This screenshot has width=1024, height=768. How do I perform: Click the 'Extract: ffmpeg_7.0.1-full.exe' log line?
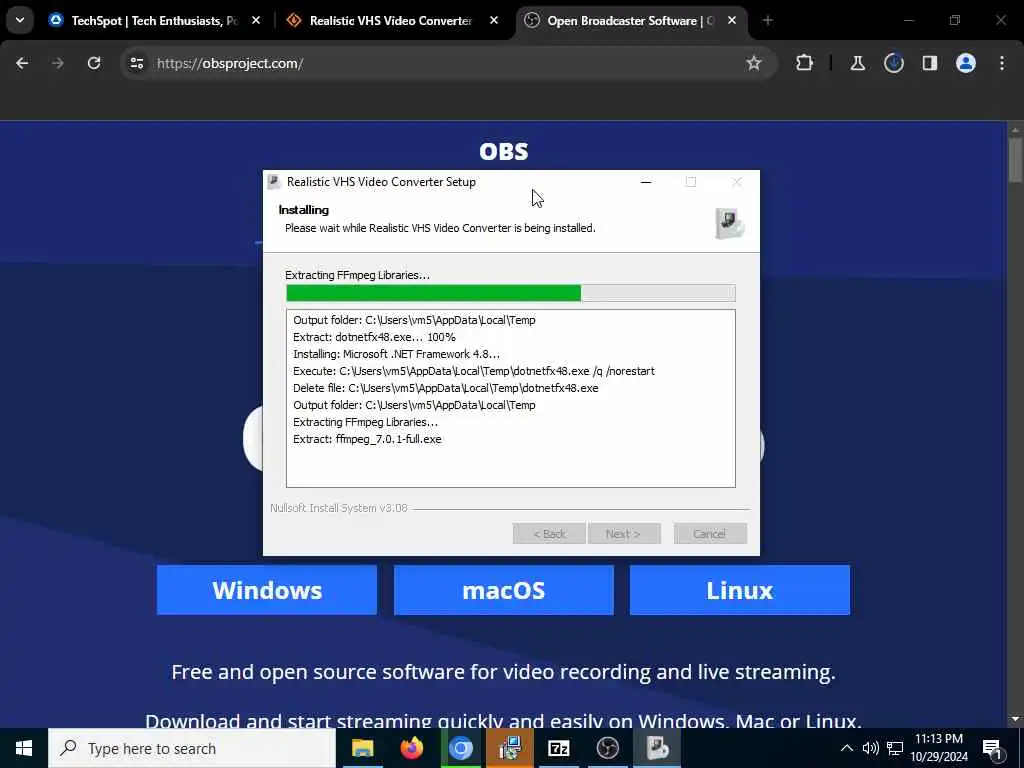click(x=367, y=439)
